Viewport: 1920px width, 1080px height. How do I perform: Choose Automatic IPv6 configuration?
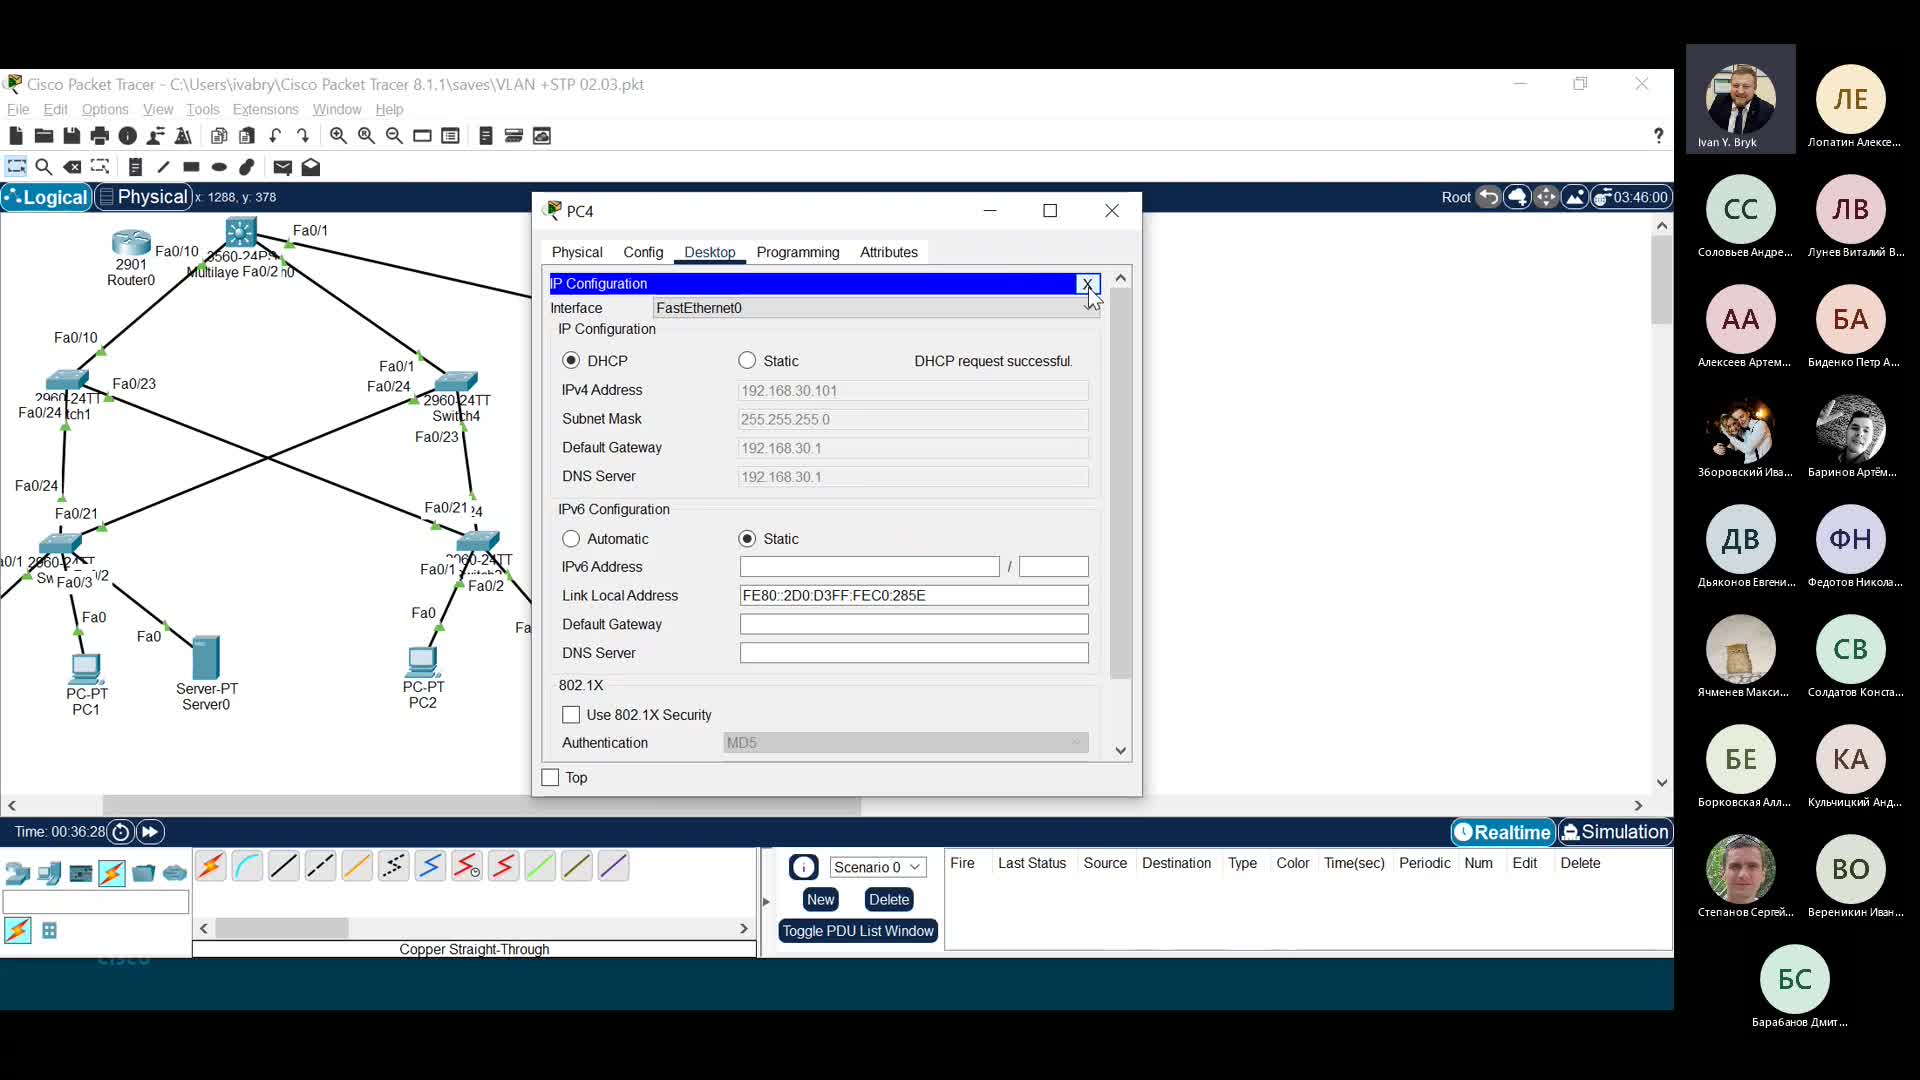pyautogui.click(x=571, y=539)
